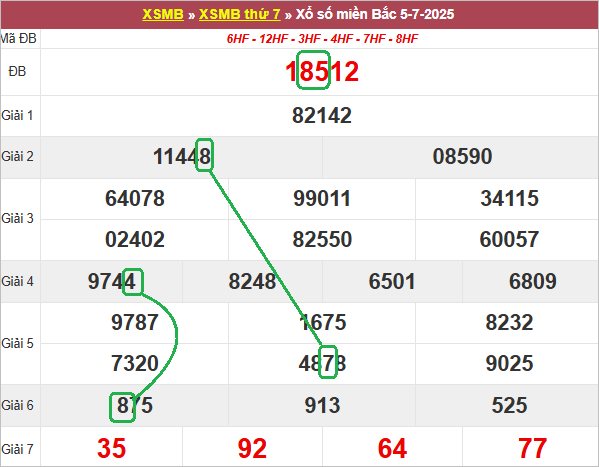
Task: Select Giải 6 number 913
Action: (x=322, y=405)
